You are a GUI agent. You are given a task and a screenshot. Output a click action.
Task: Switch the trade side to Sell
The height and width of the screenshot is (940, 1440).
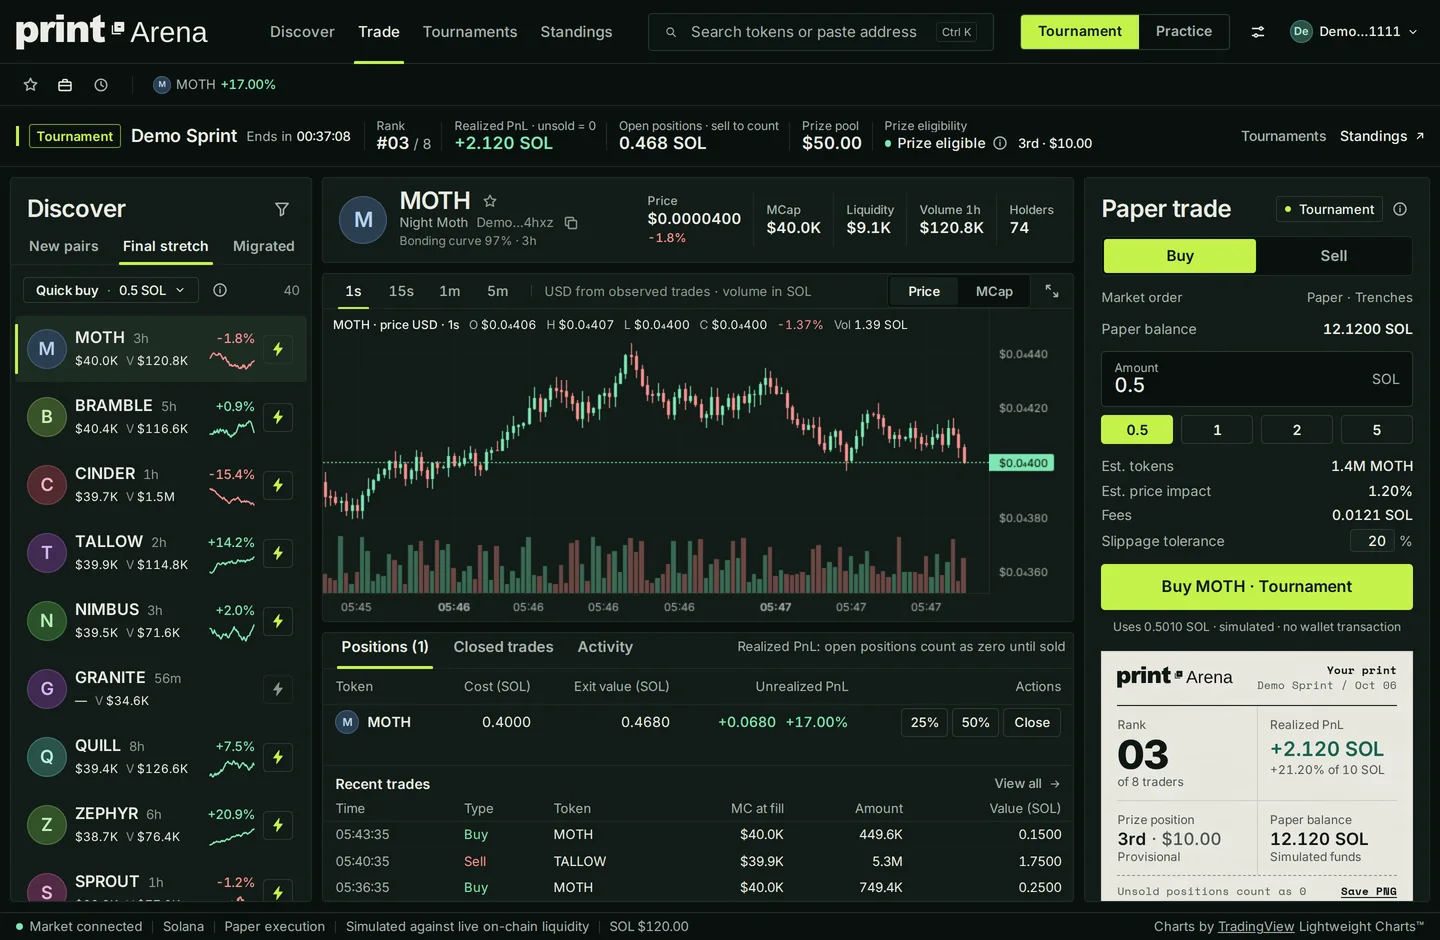(x=1334, y=256)
